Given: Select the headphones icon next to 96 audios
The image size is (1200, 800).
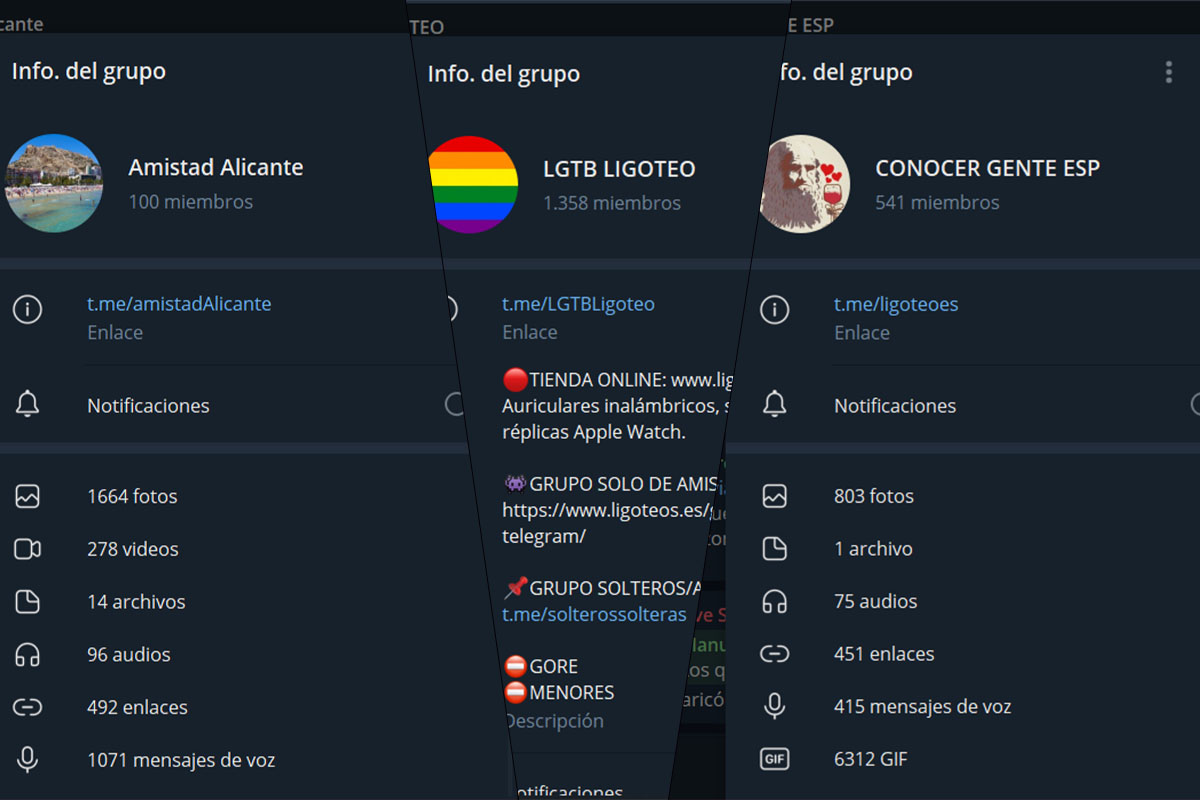Looking at the screenshot, I should pos(27,655).
